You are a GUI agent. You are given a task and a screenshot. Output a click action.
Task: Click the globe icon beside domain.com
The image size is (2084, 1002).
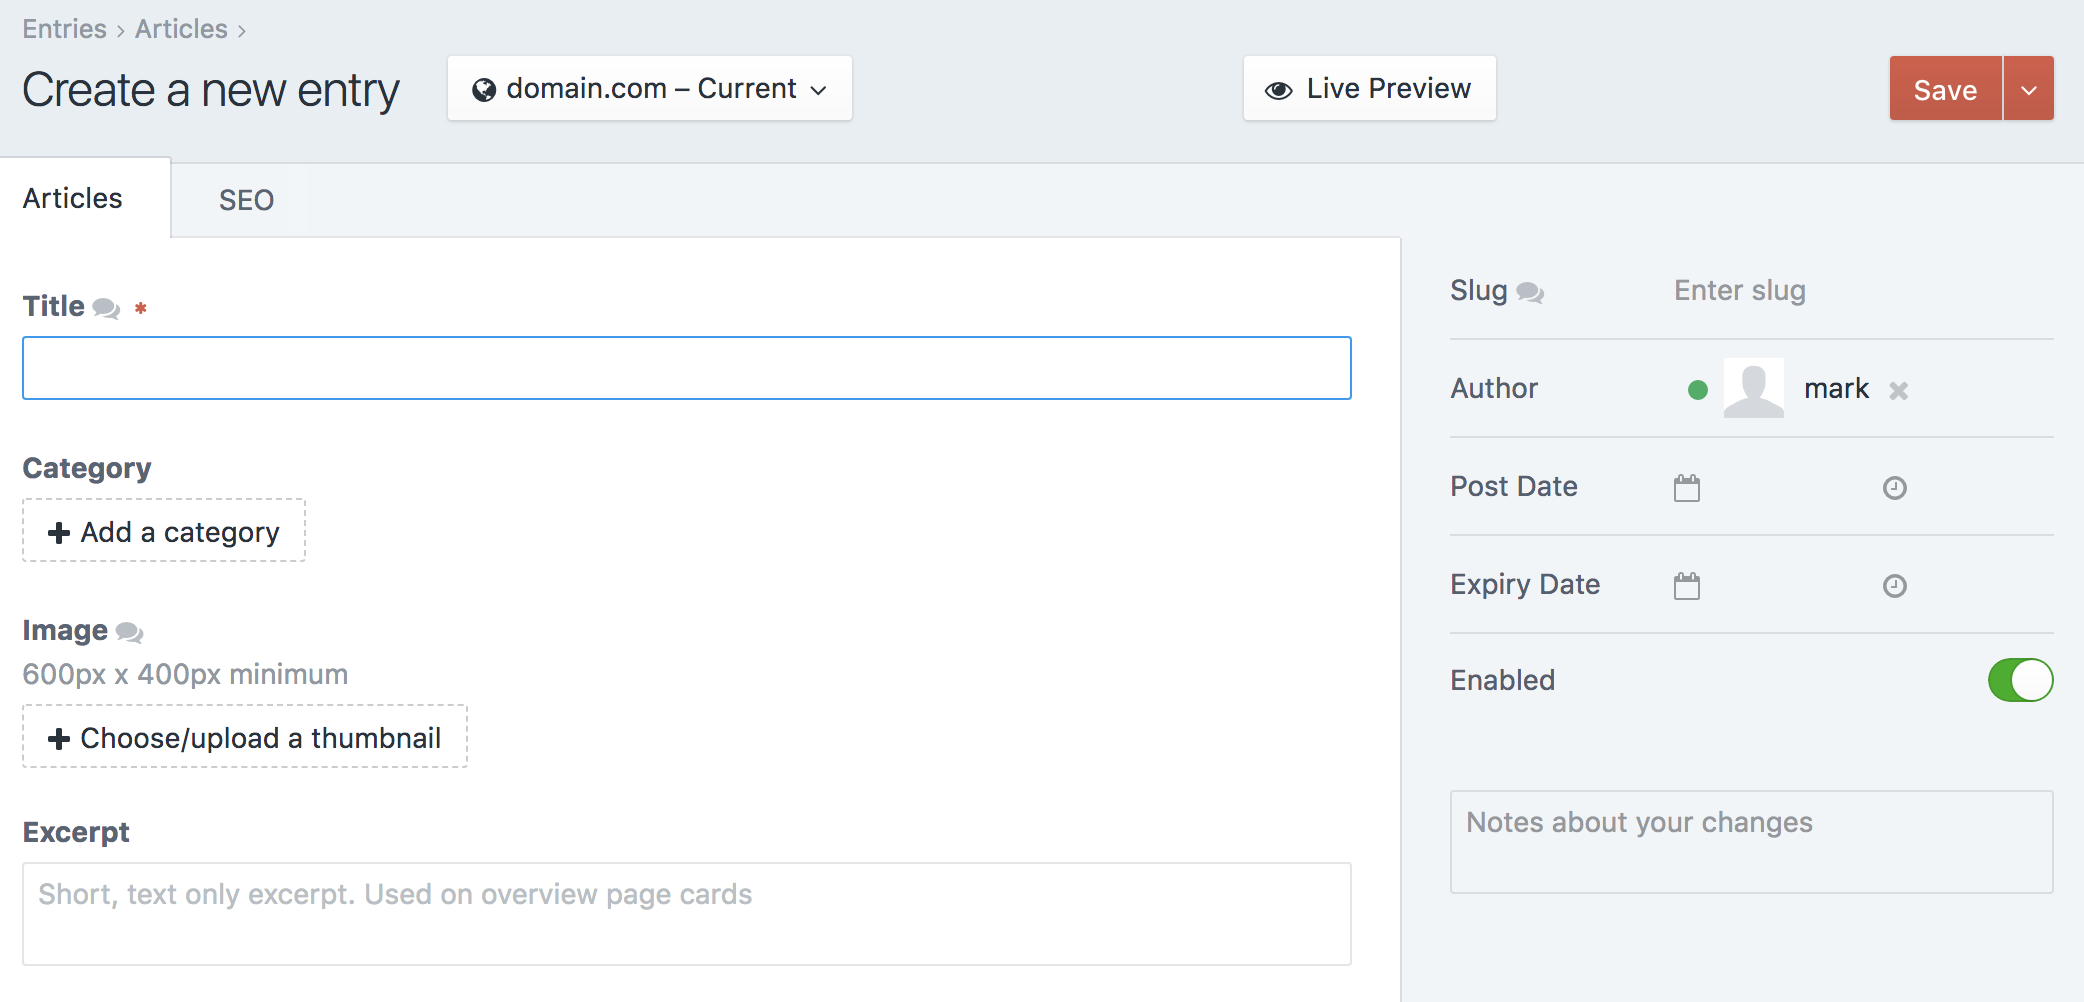click(x=486, y=88)
